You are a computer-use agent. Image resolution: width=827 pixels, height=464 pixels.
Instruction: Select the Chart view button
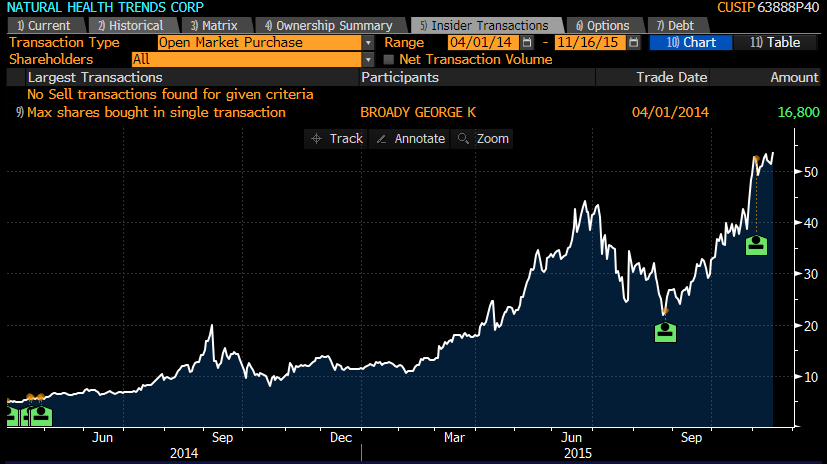(691, 42)
